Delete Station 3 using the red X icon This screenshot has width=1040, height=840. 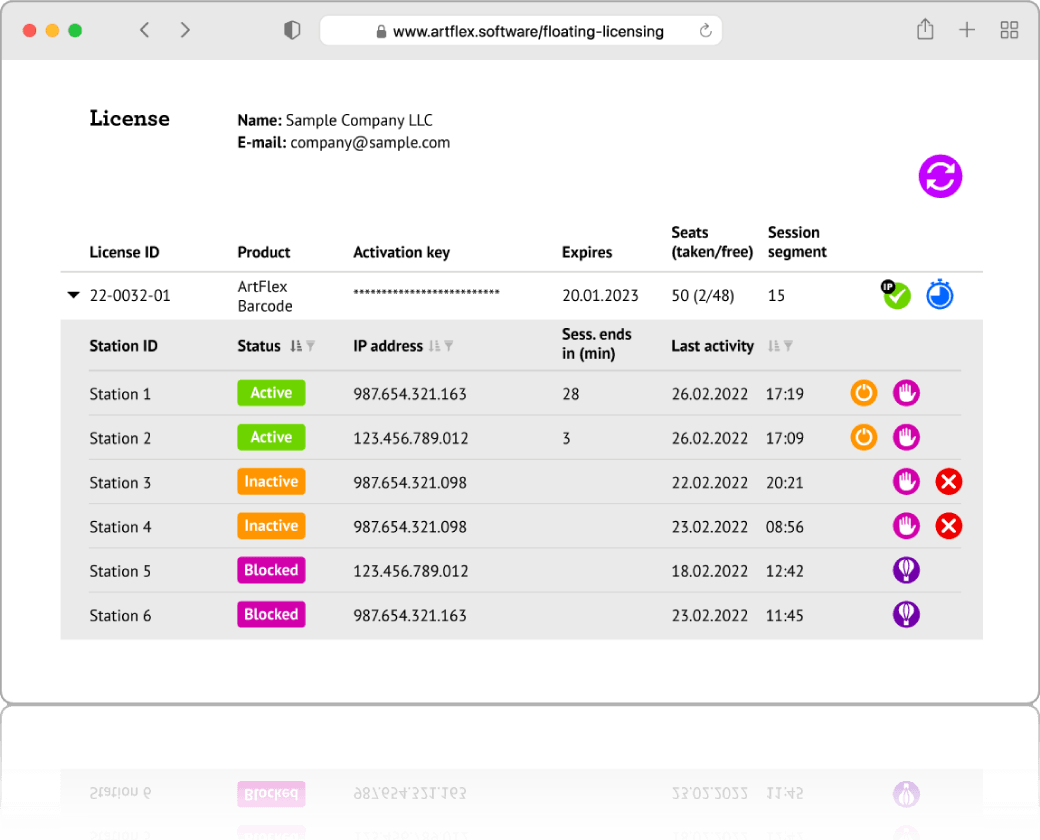[948, 482]
